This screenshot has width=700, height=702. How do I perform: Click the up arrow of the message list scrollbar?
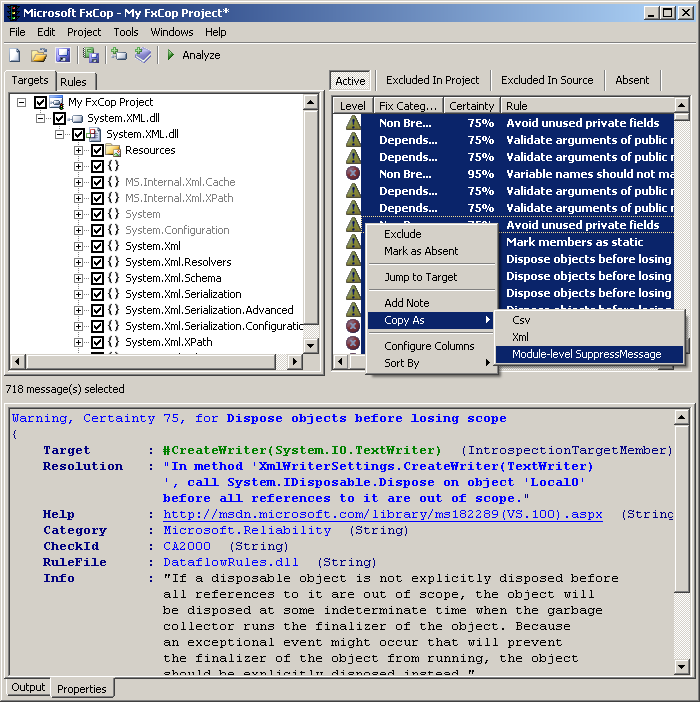pos(681,105)
